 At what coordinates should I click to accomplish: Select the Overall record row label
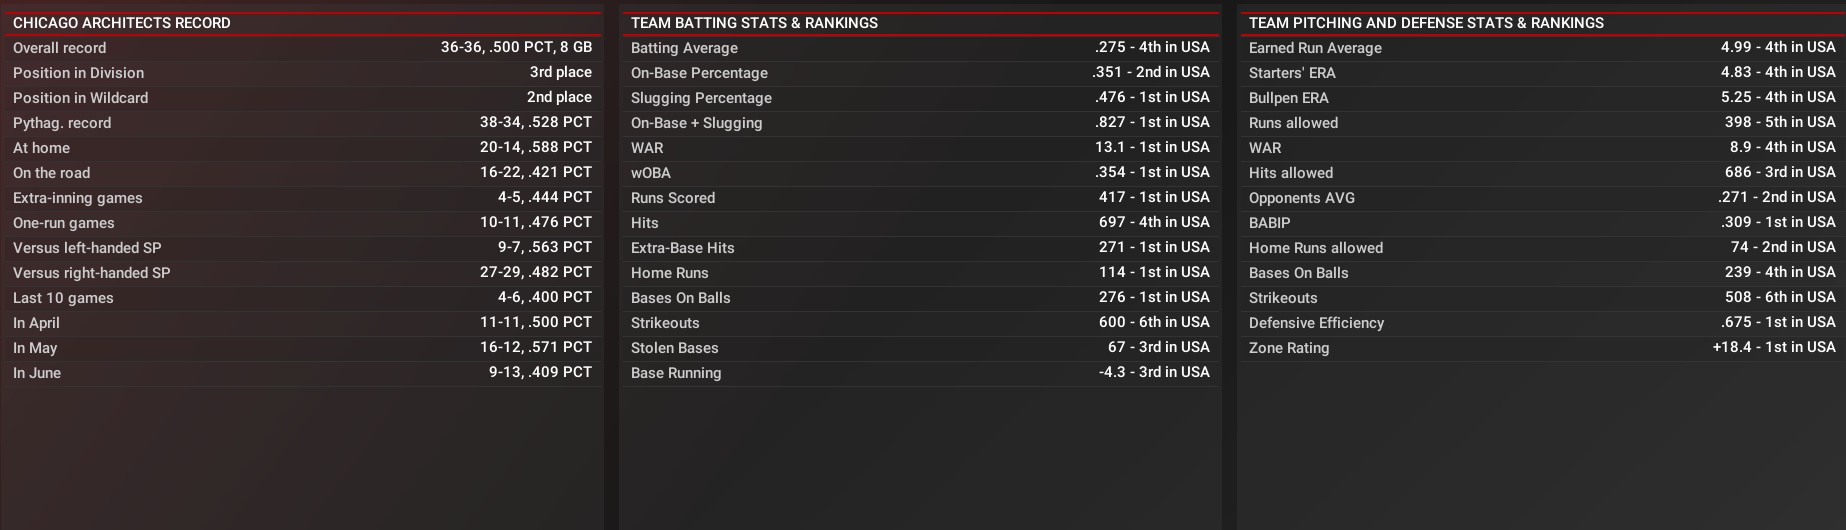pyautogui.click(x=60, y=48)
